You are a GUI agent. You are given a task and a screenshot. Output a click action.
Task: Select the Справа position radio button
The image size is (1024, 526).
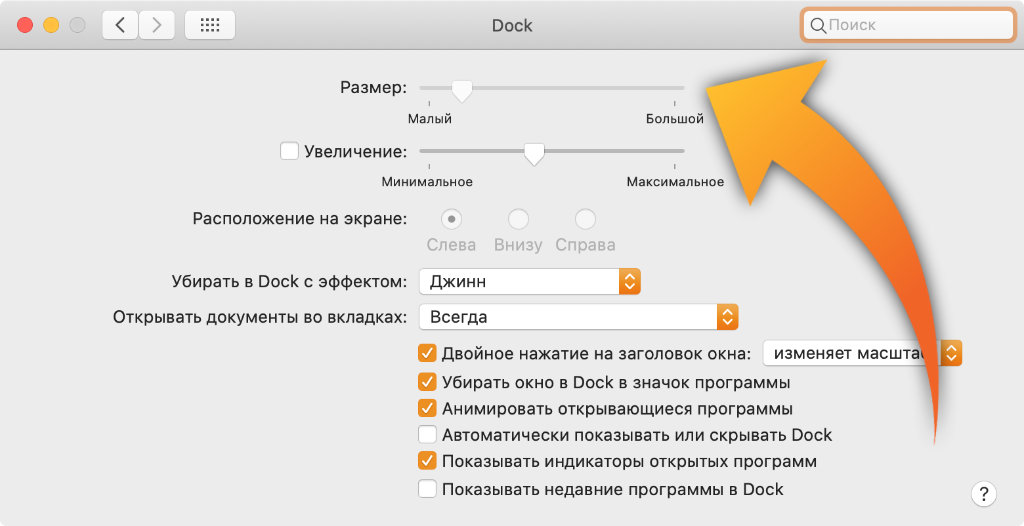pos(585,219)
